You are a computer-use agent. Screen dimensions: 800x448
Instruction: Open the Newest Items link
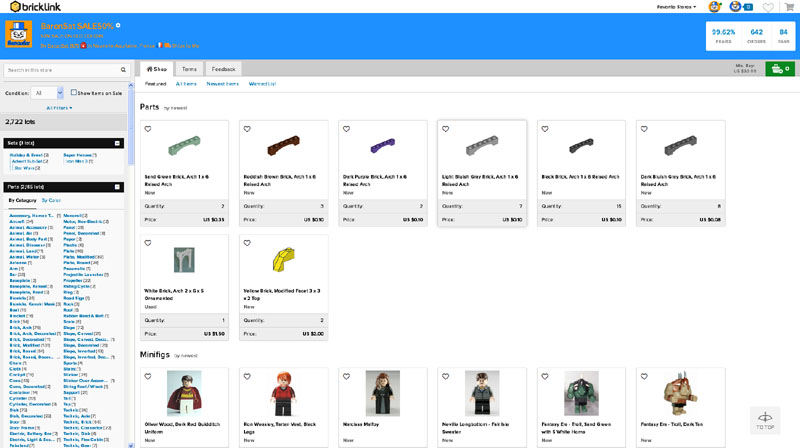click(x=222, y=84)
